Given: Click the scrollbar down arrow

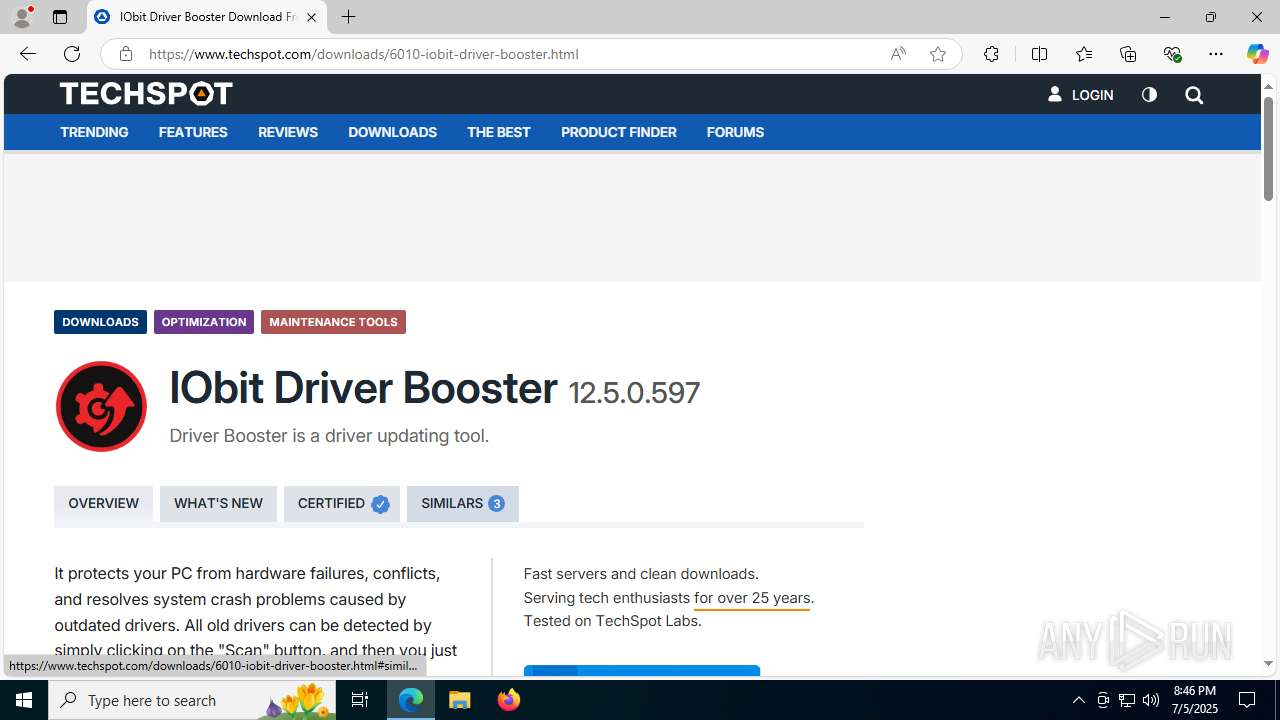Looking at the screenshot, I should tap(1268, 663).
